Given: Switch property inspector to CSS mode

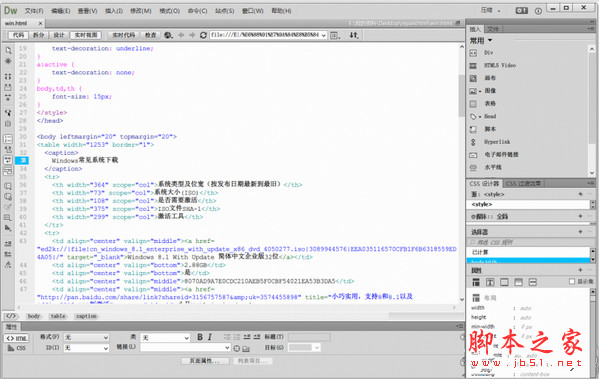Looking at the screenshot, I should [16, 348].
